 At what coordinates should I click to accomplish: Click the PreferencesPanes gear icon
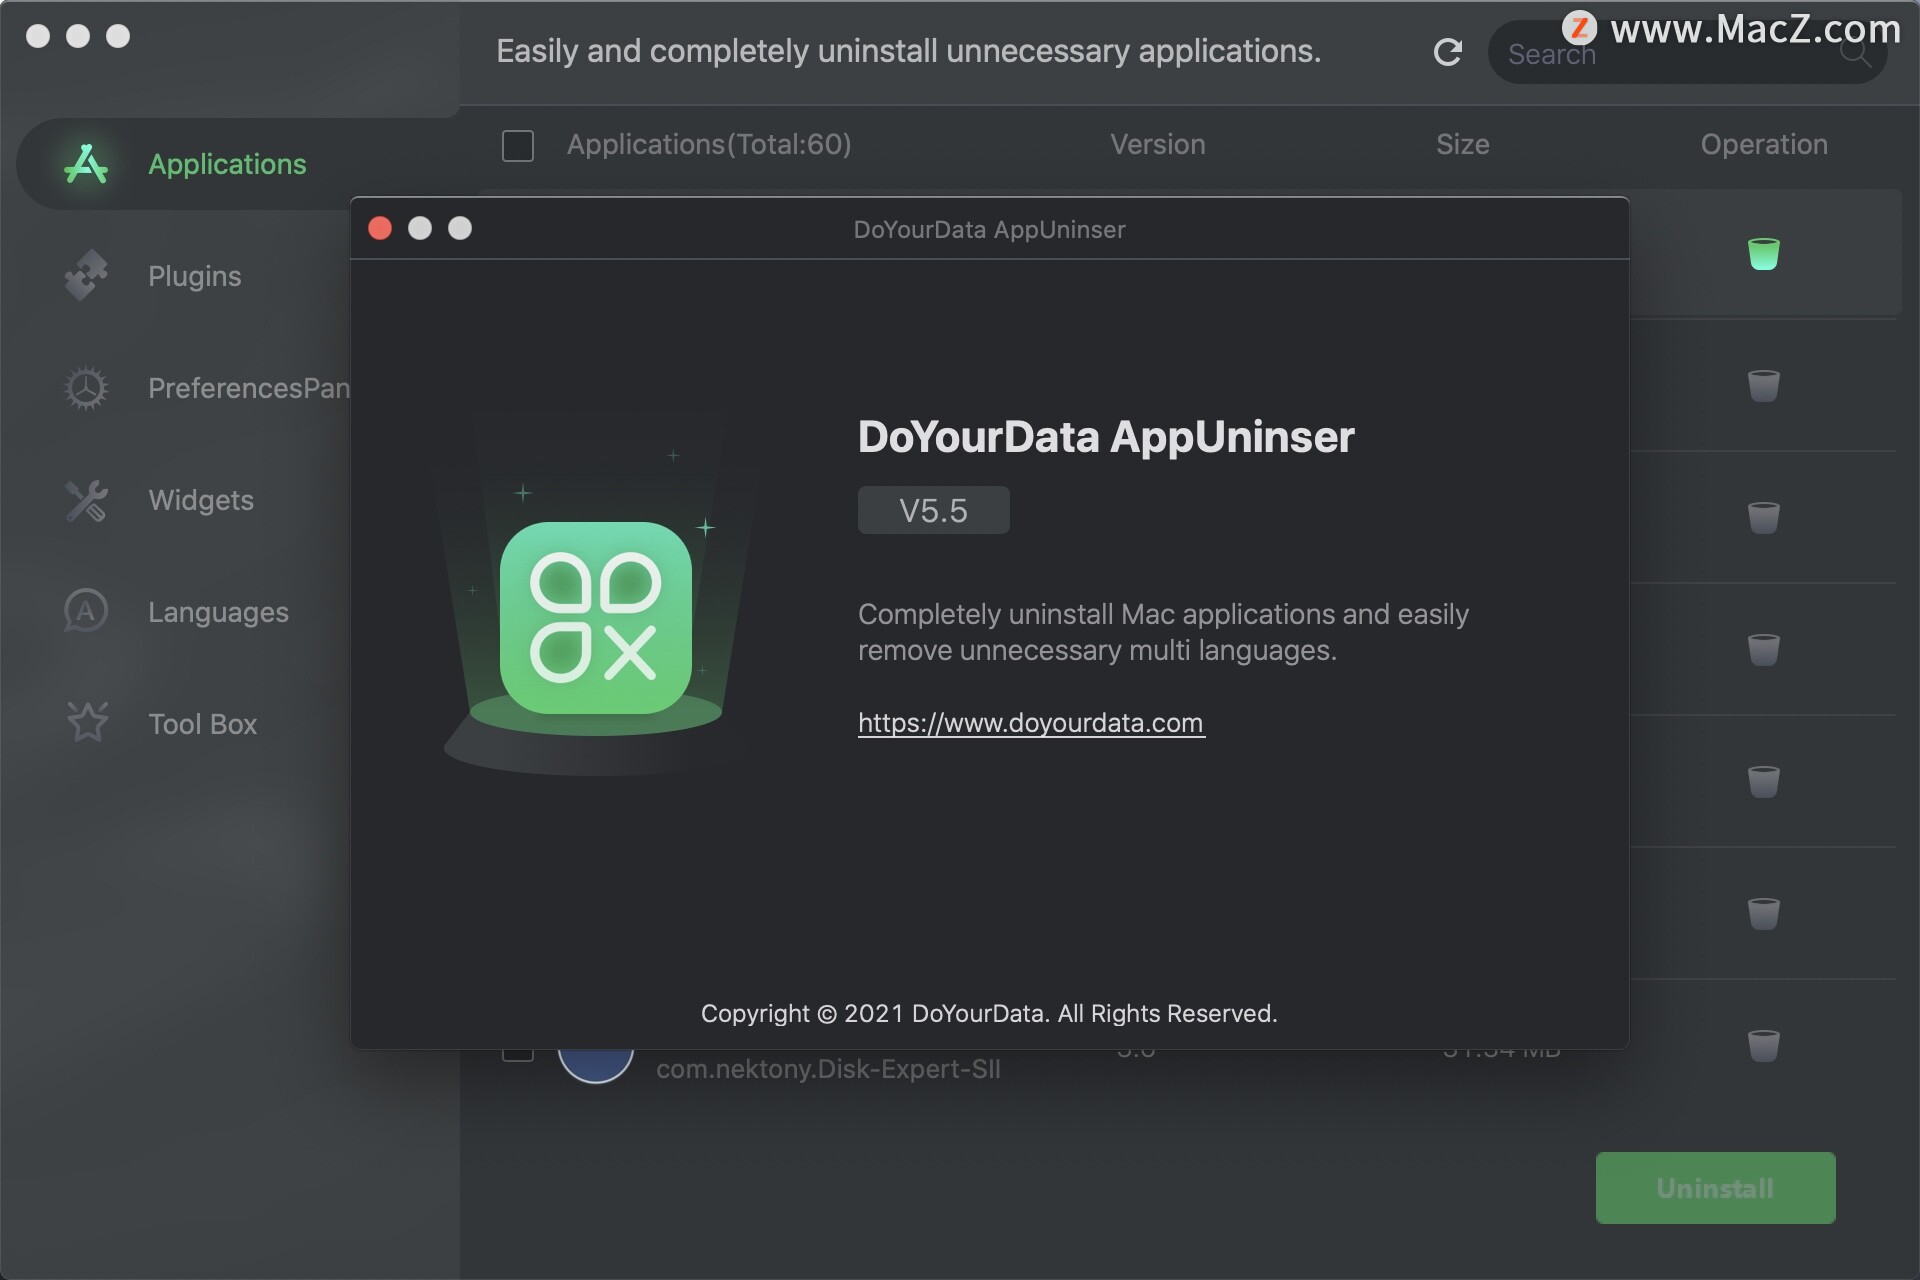pos(86,388)
